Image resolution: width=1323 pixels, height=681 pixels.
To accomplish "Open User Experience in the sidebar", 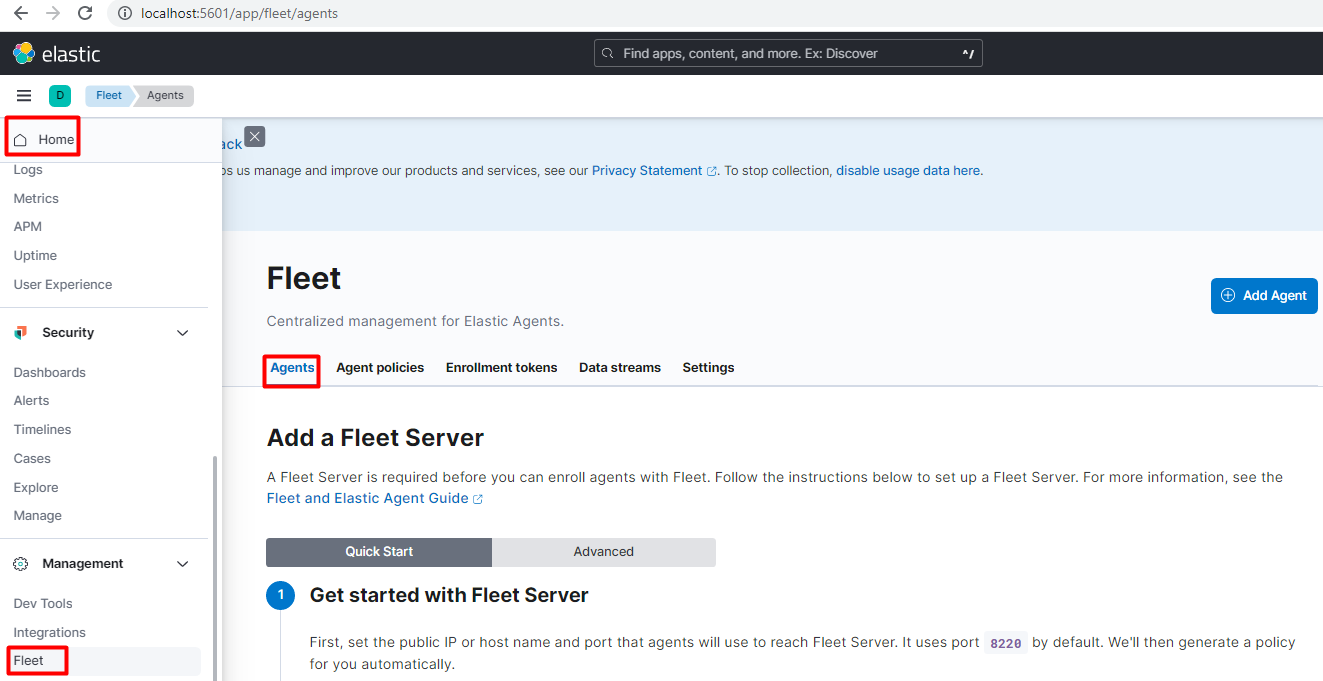I will point(63,285).
